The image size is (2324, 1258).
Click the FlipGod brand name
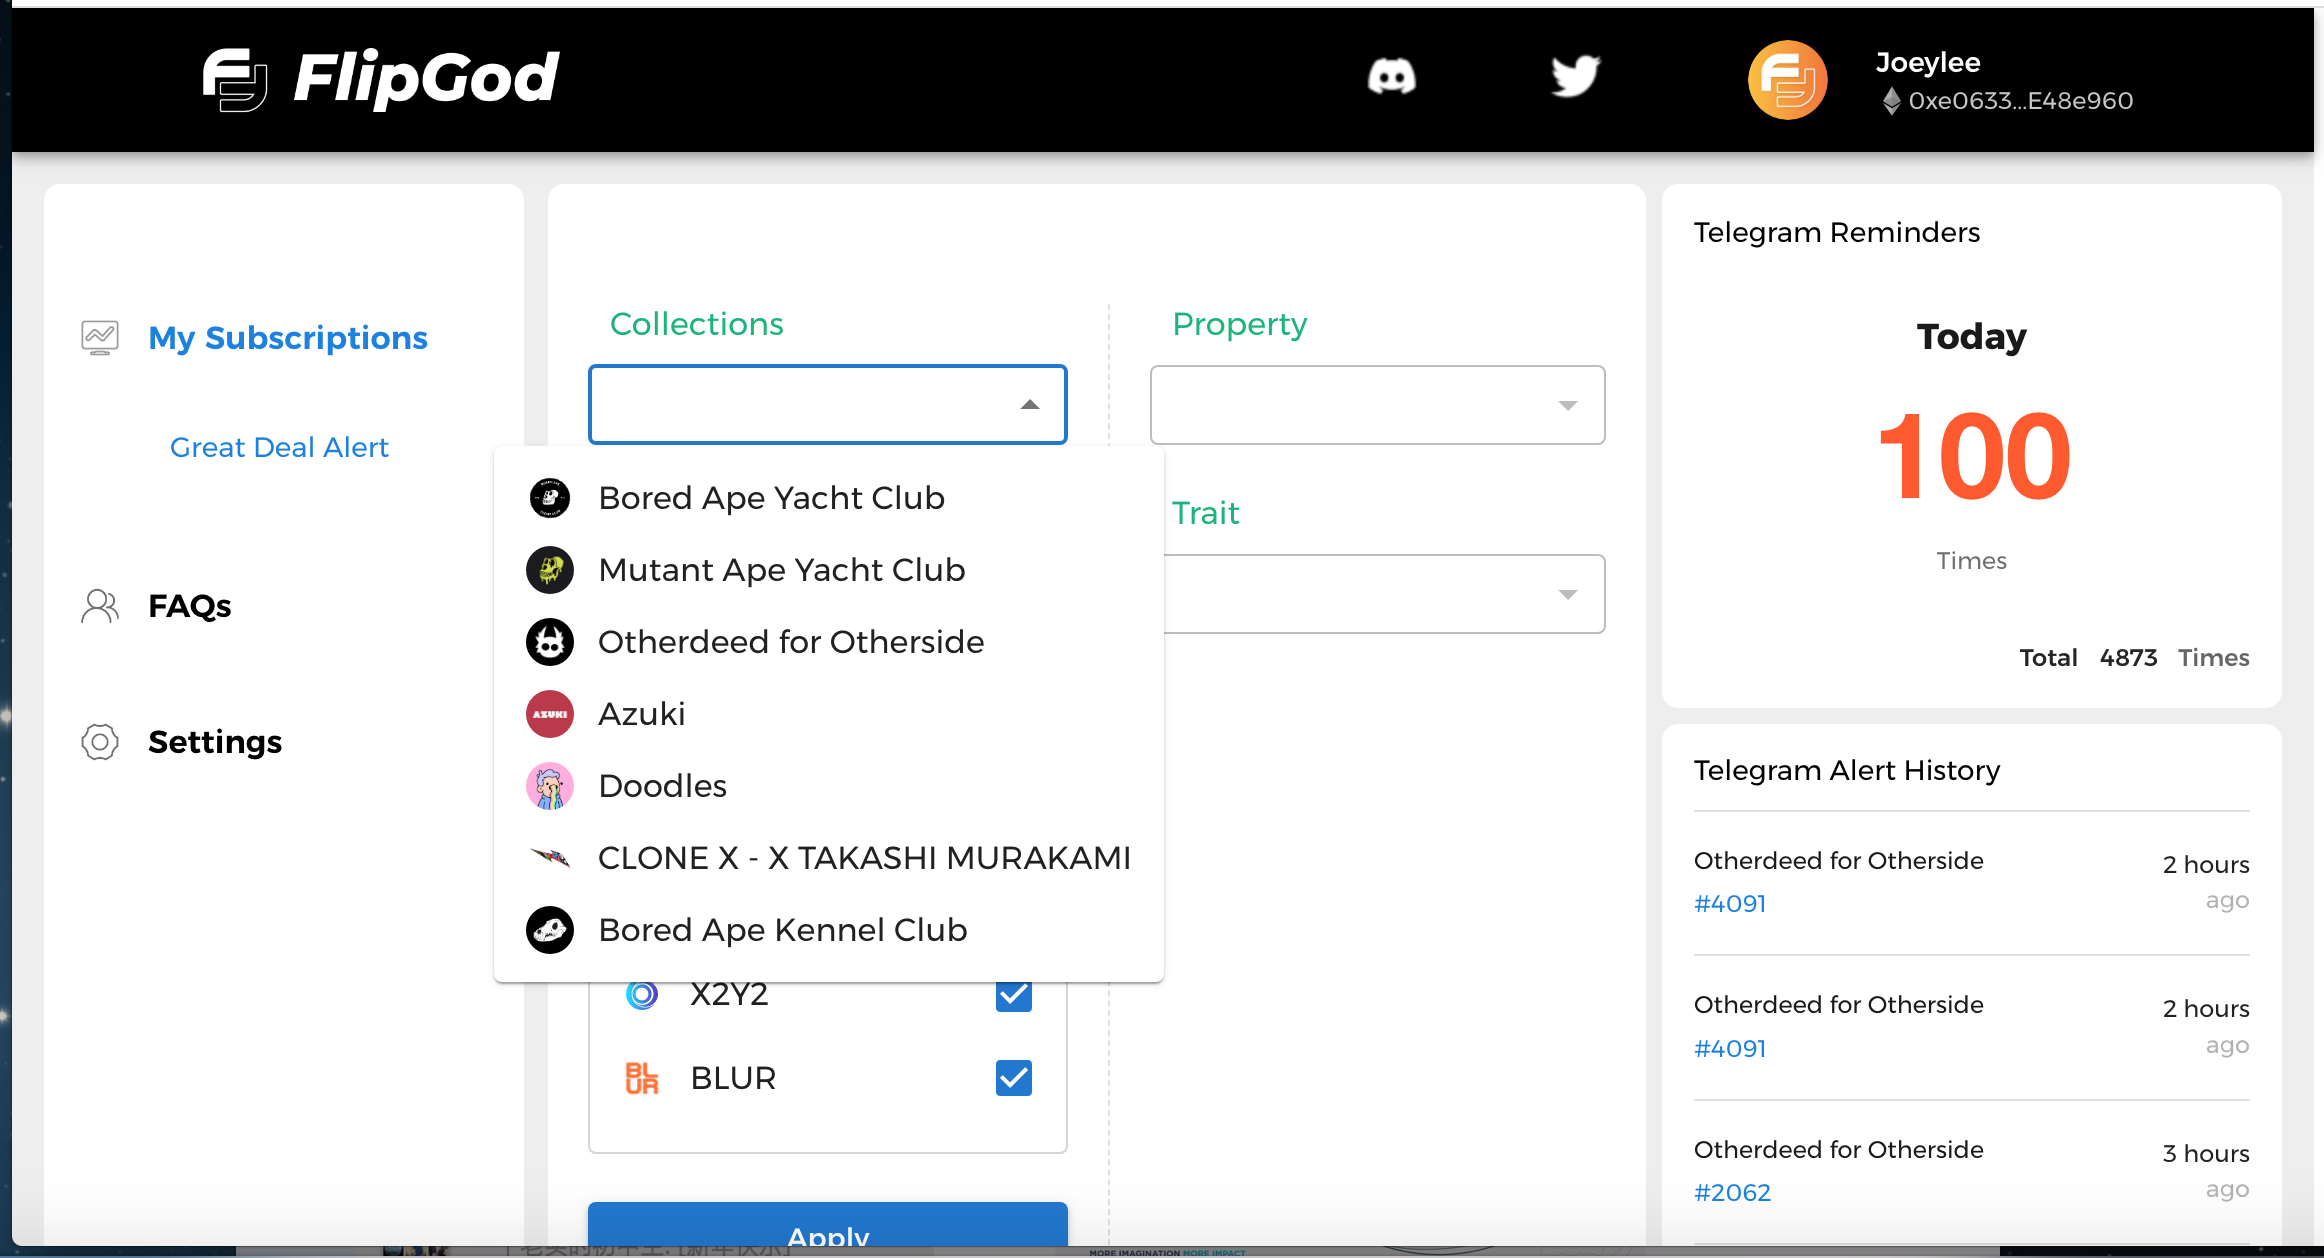(x=426, y=79)
